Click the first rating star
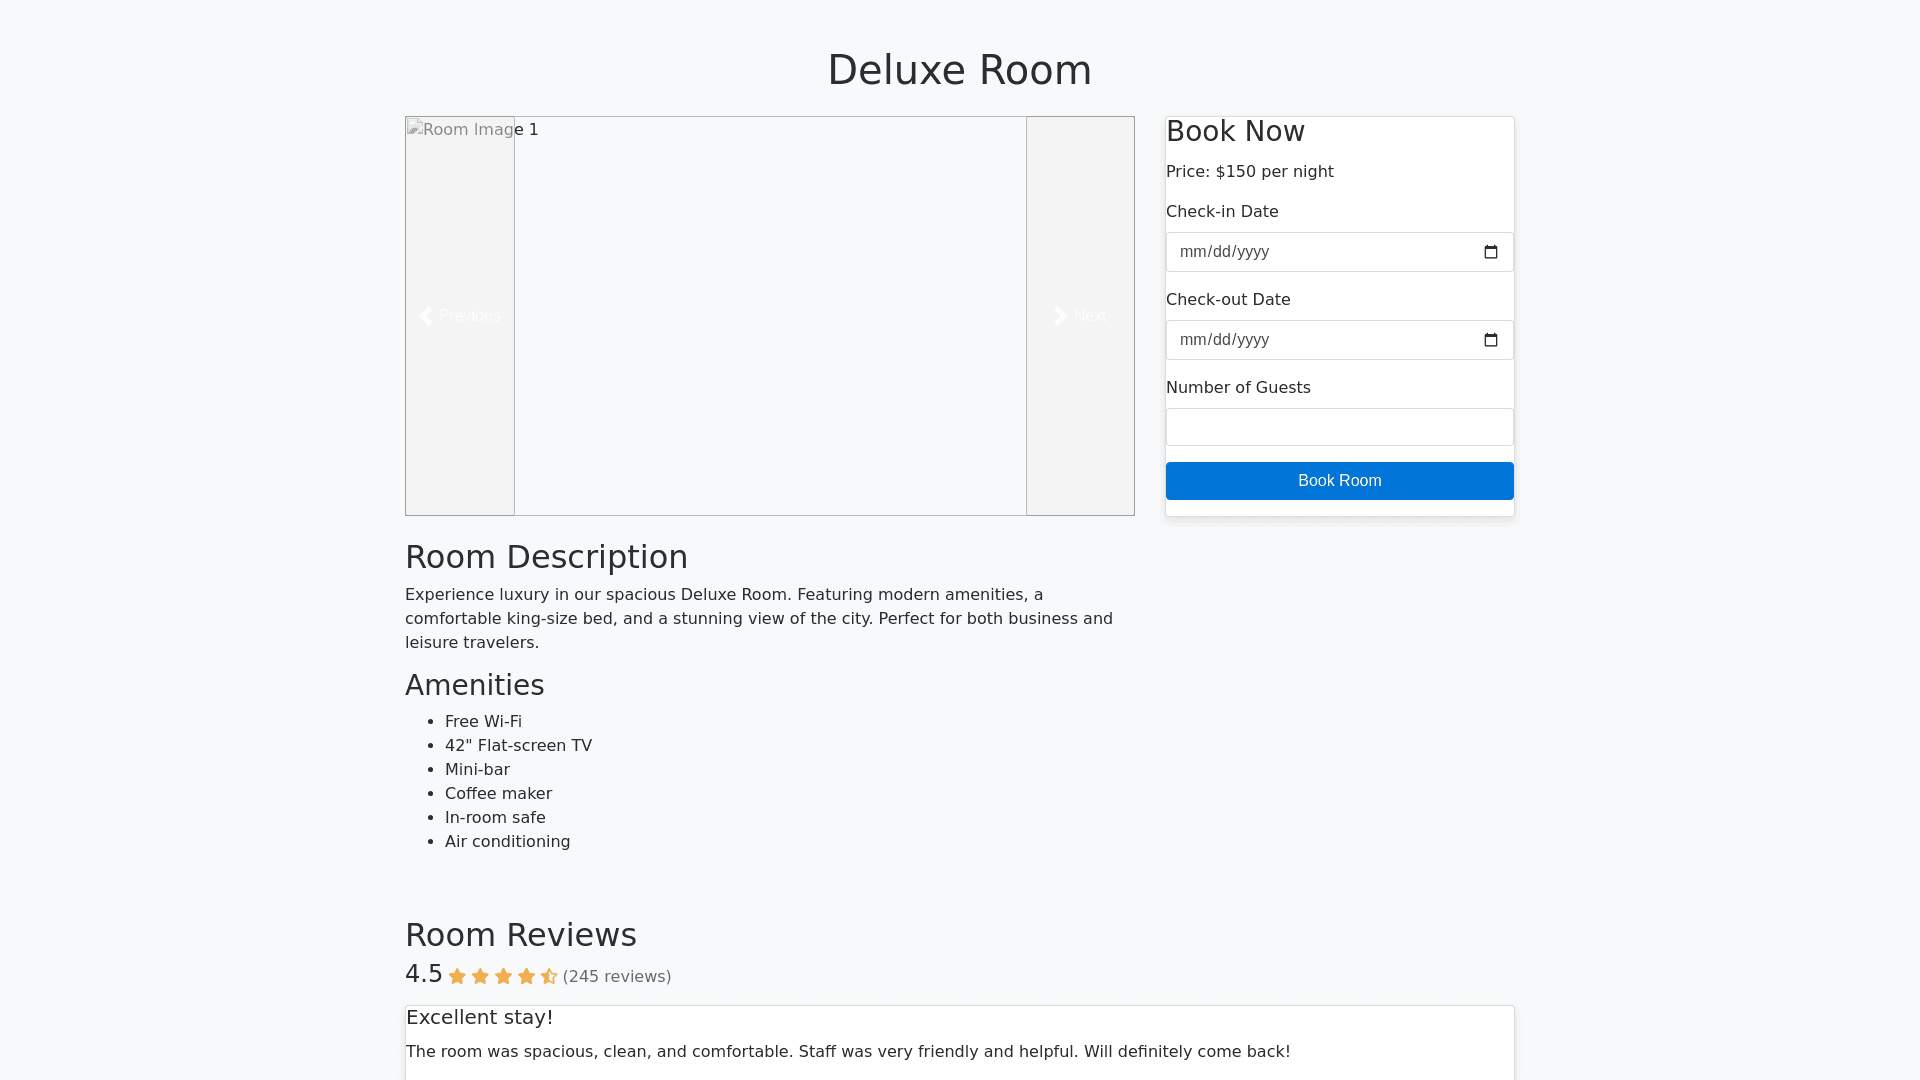This screenshot has width=1920, height=1080. (x=457, y=977)
